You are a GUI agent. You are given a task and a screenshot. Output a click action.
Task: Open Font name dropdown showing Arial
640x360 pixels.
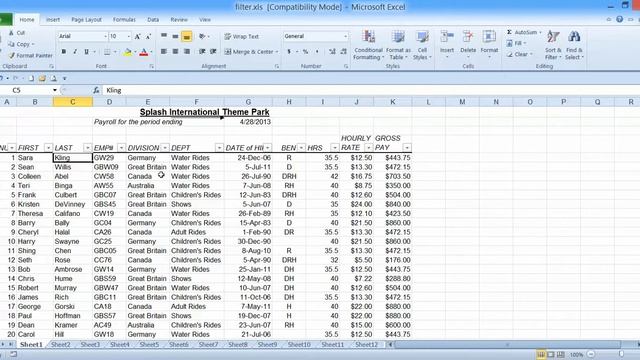point(82,36)
